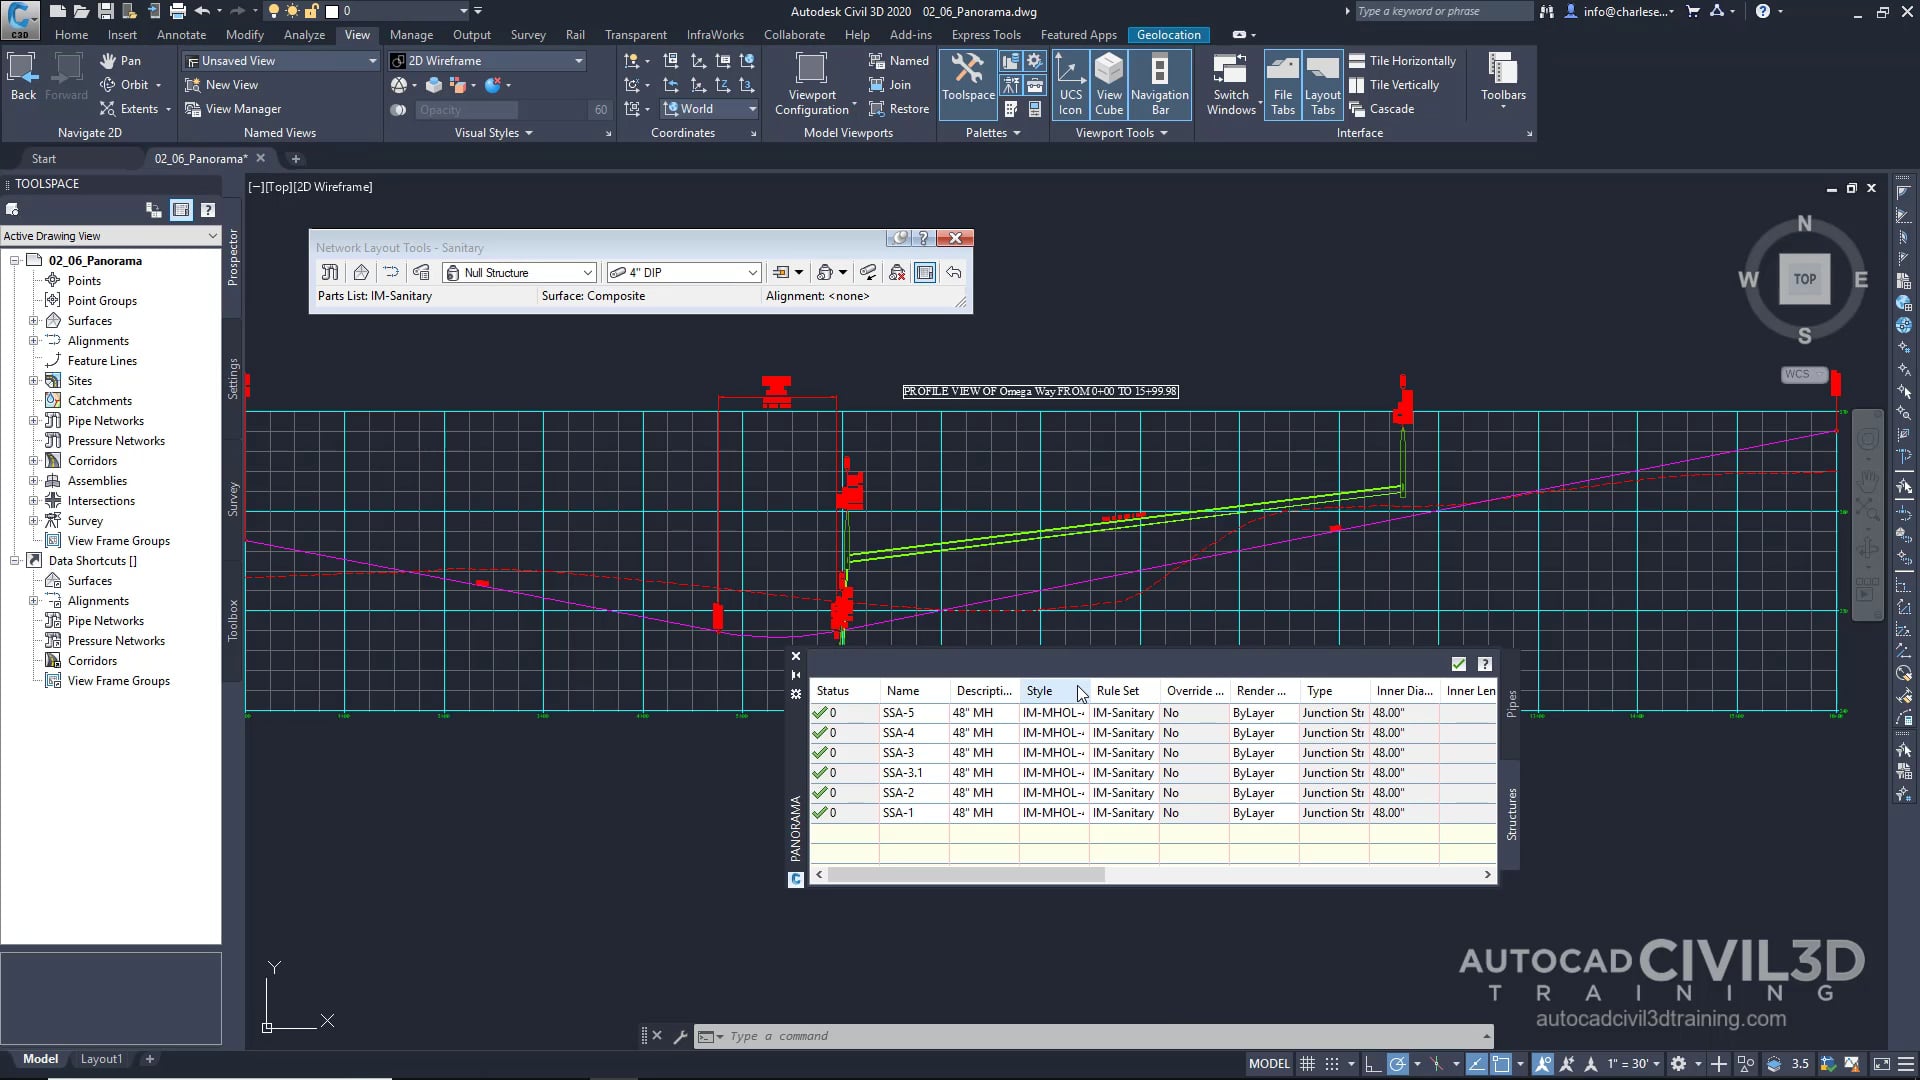Viewport: 1920px width, 1080px height.
Task: Click the Pan navigation tool
Action: 120,61
